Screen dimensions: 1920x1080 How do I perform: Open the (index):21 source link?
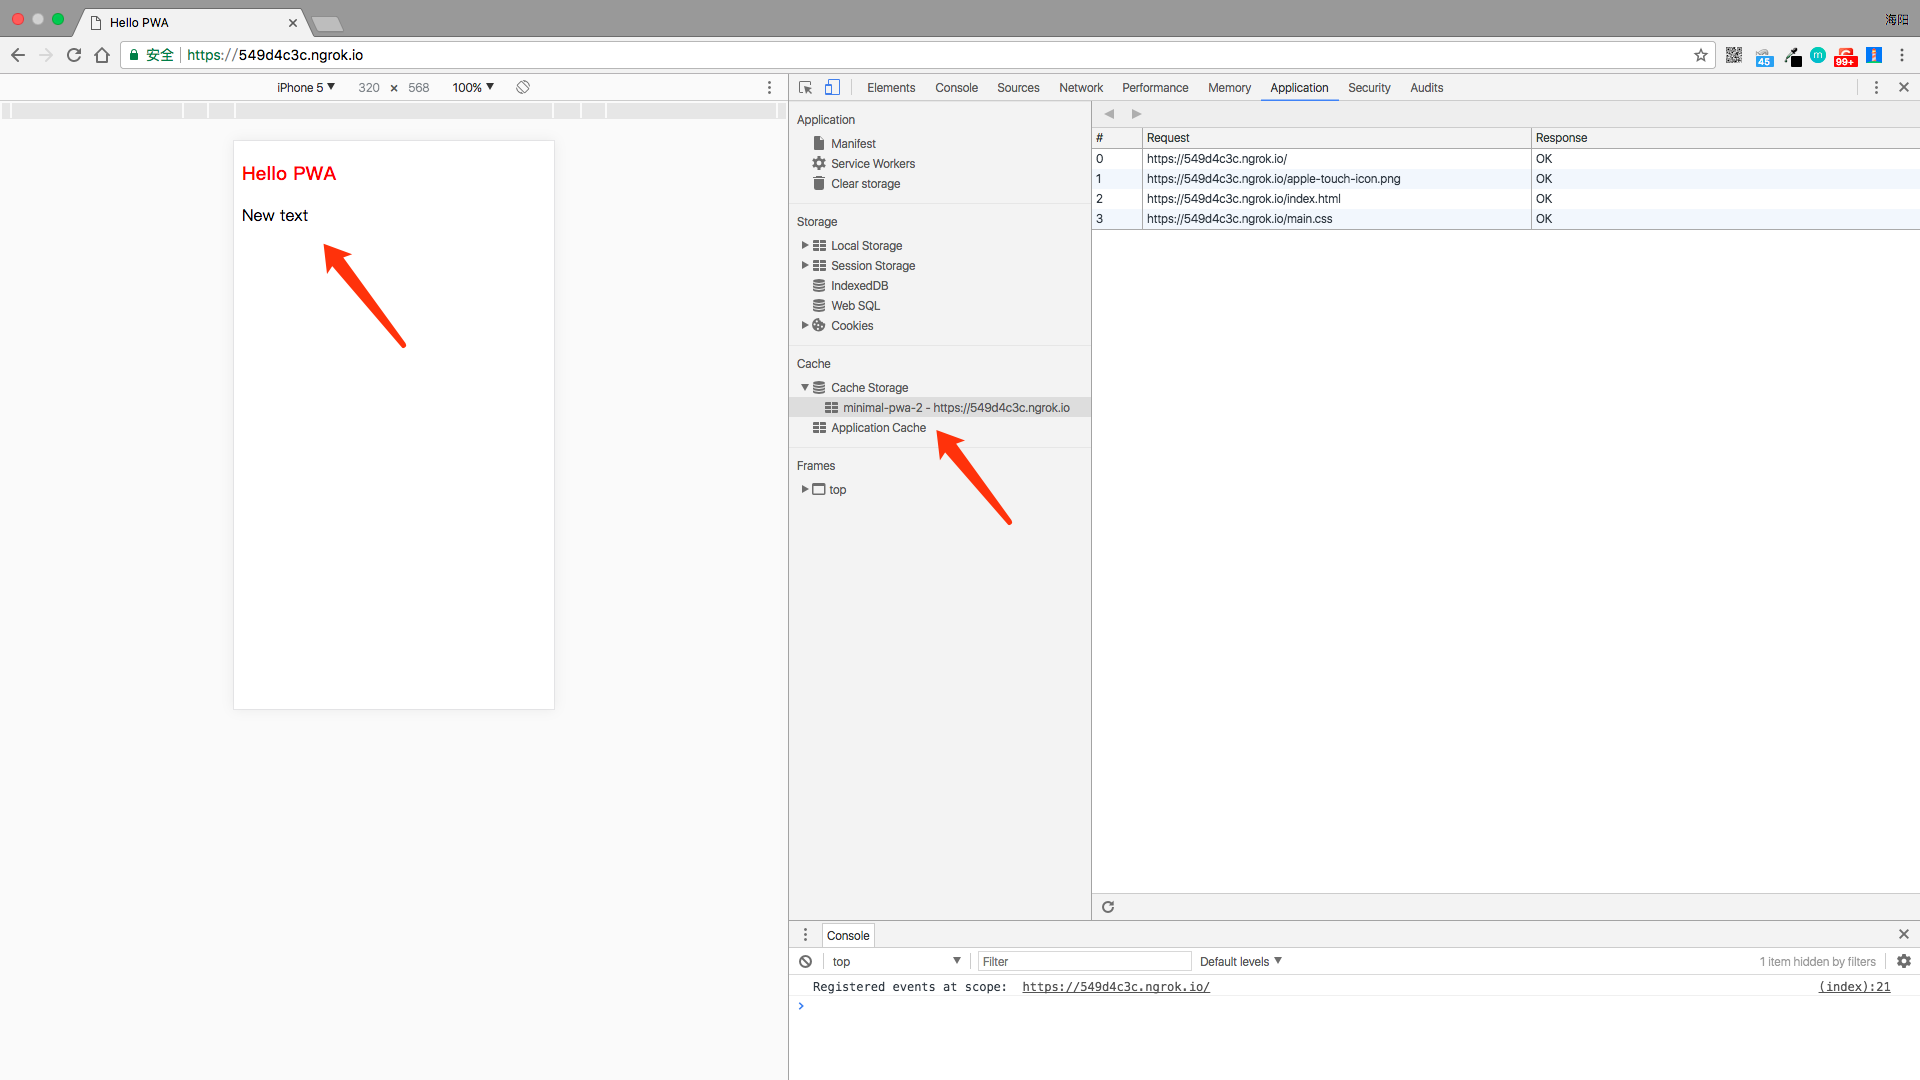[1854, 987]
